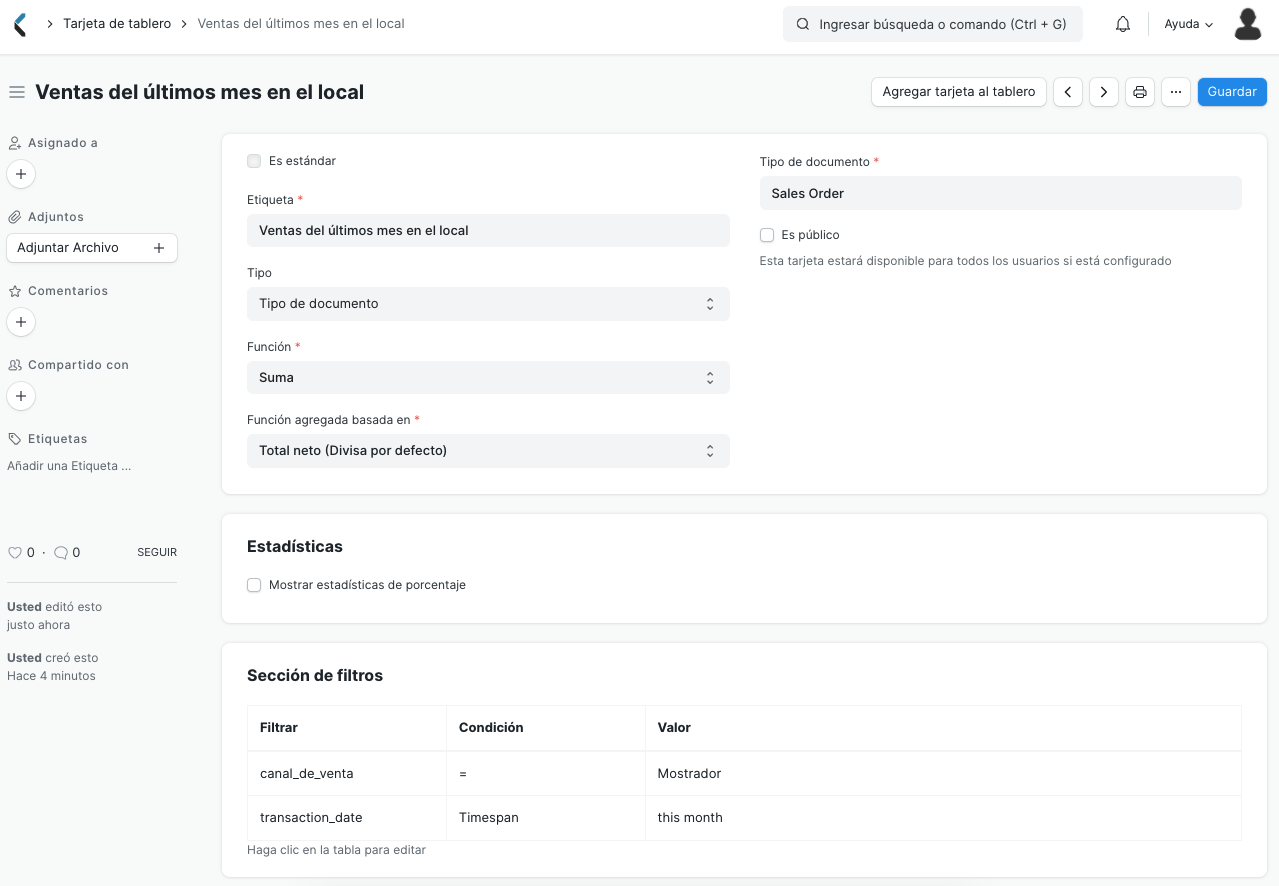Click the Condición column header
Viewport: 1279px width, 886px height.
point(545,728)
